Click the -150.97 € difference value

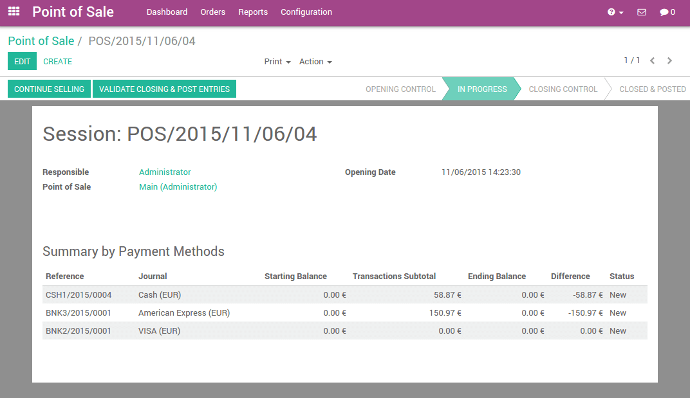tap(585, 313)
